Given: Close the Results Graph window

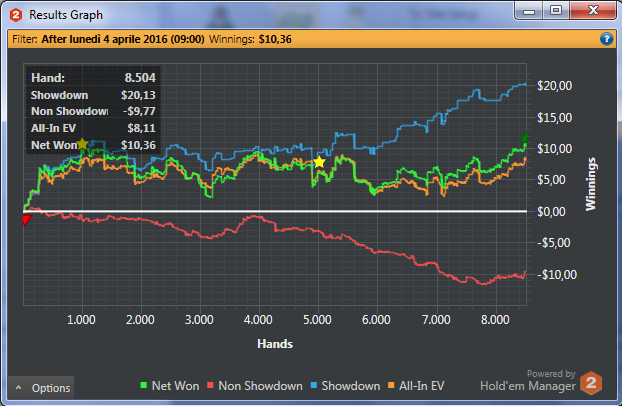Looking at the screenshot, I should pos(593,11).
